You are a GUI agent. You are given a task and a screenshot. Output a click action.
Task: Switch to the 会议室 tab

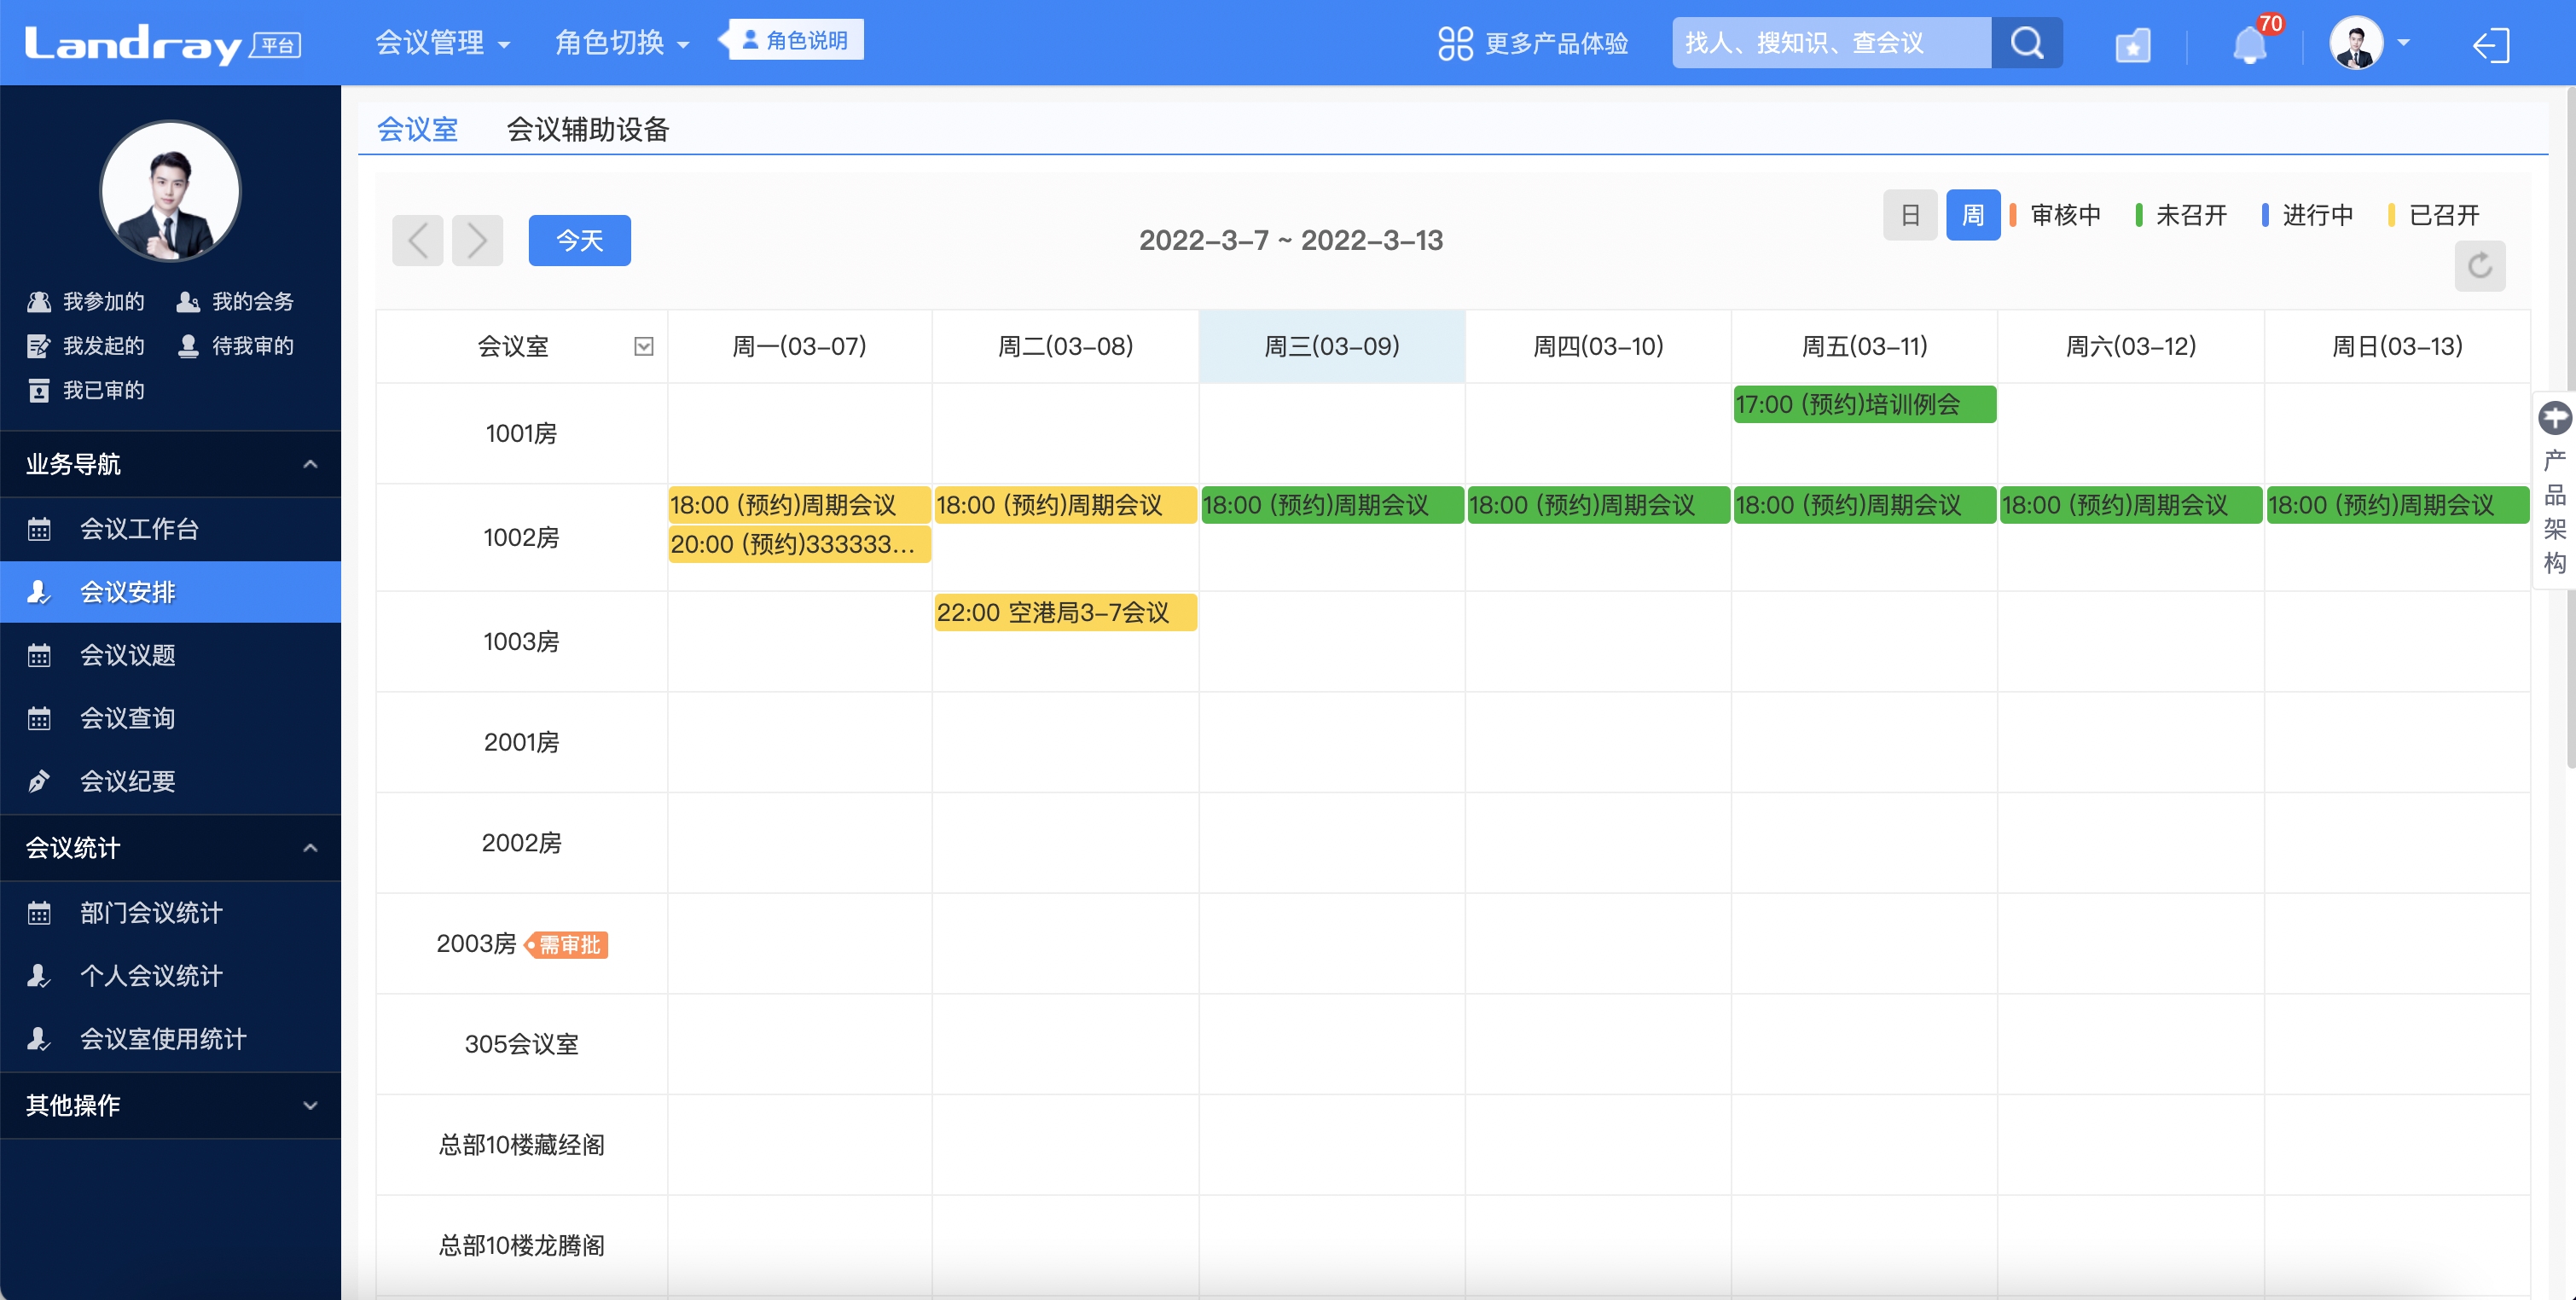tap(417, 129)
